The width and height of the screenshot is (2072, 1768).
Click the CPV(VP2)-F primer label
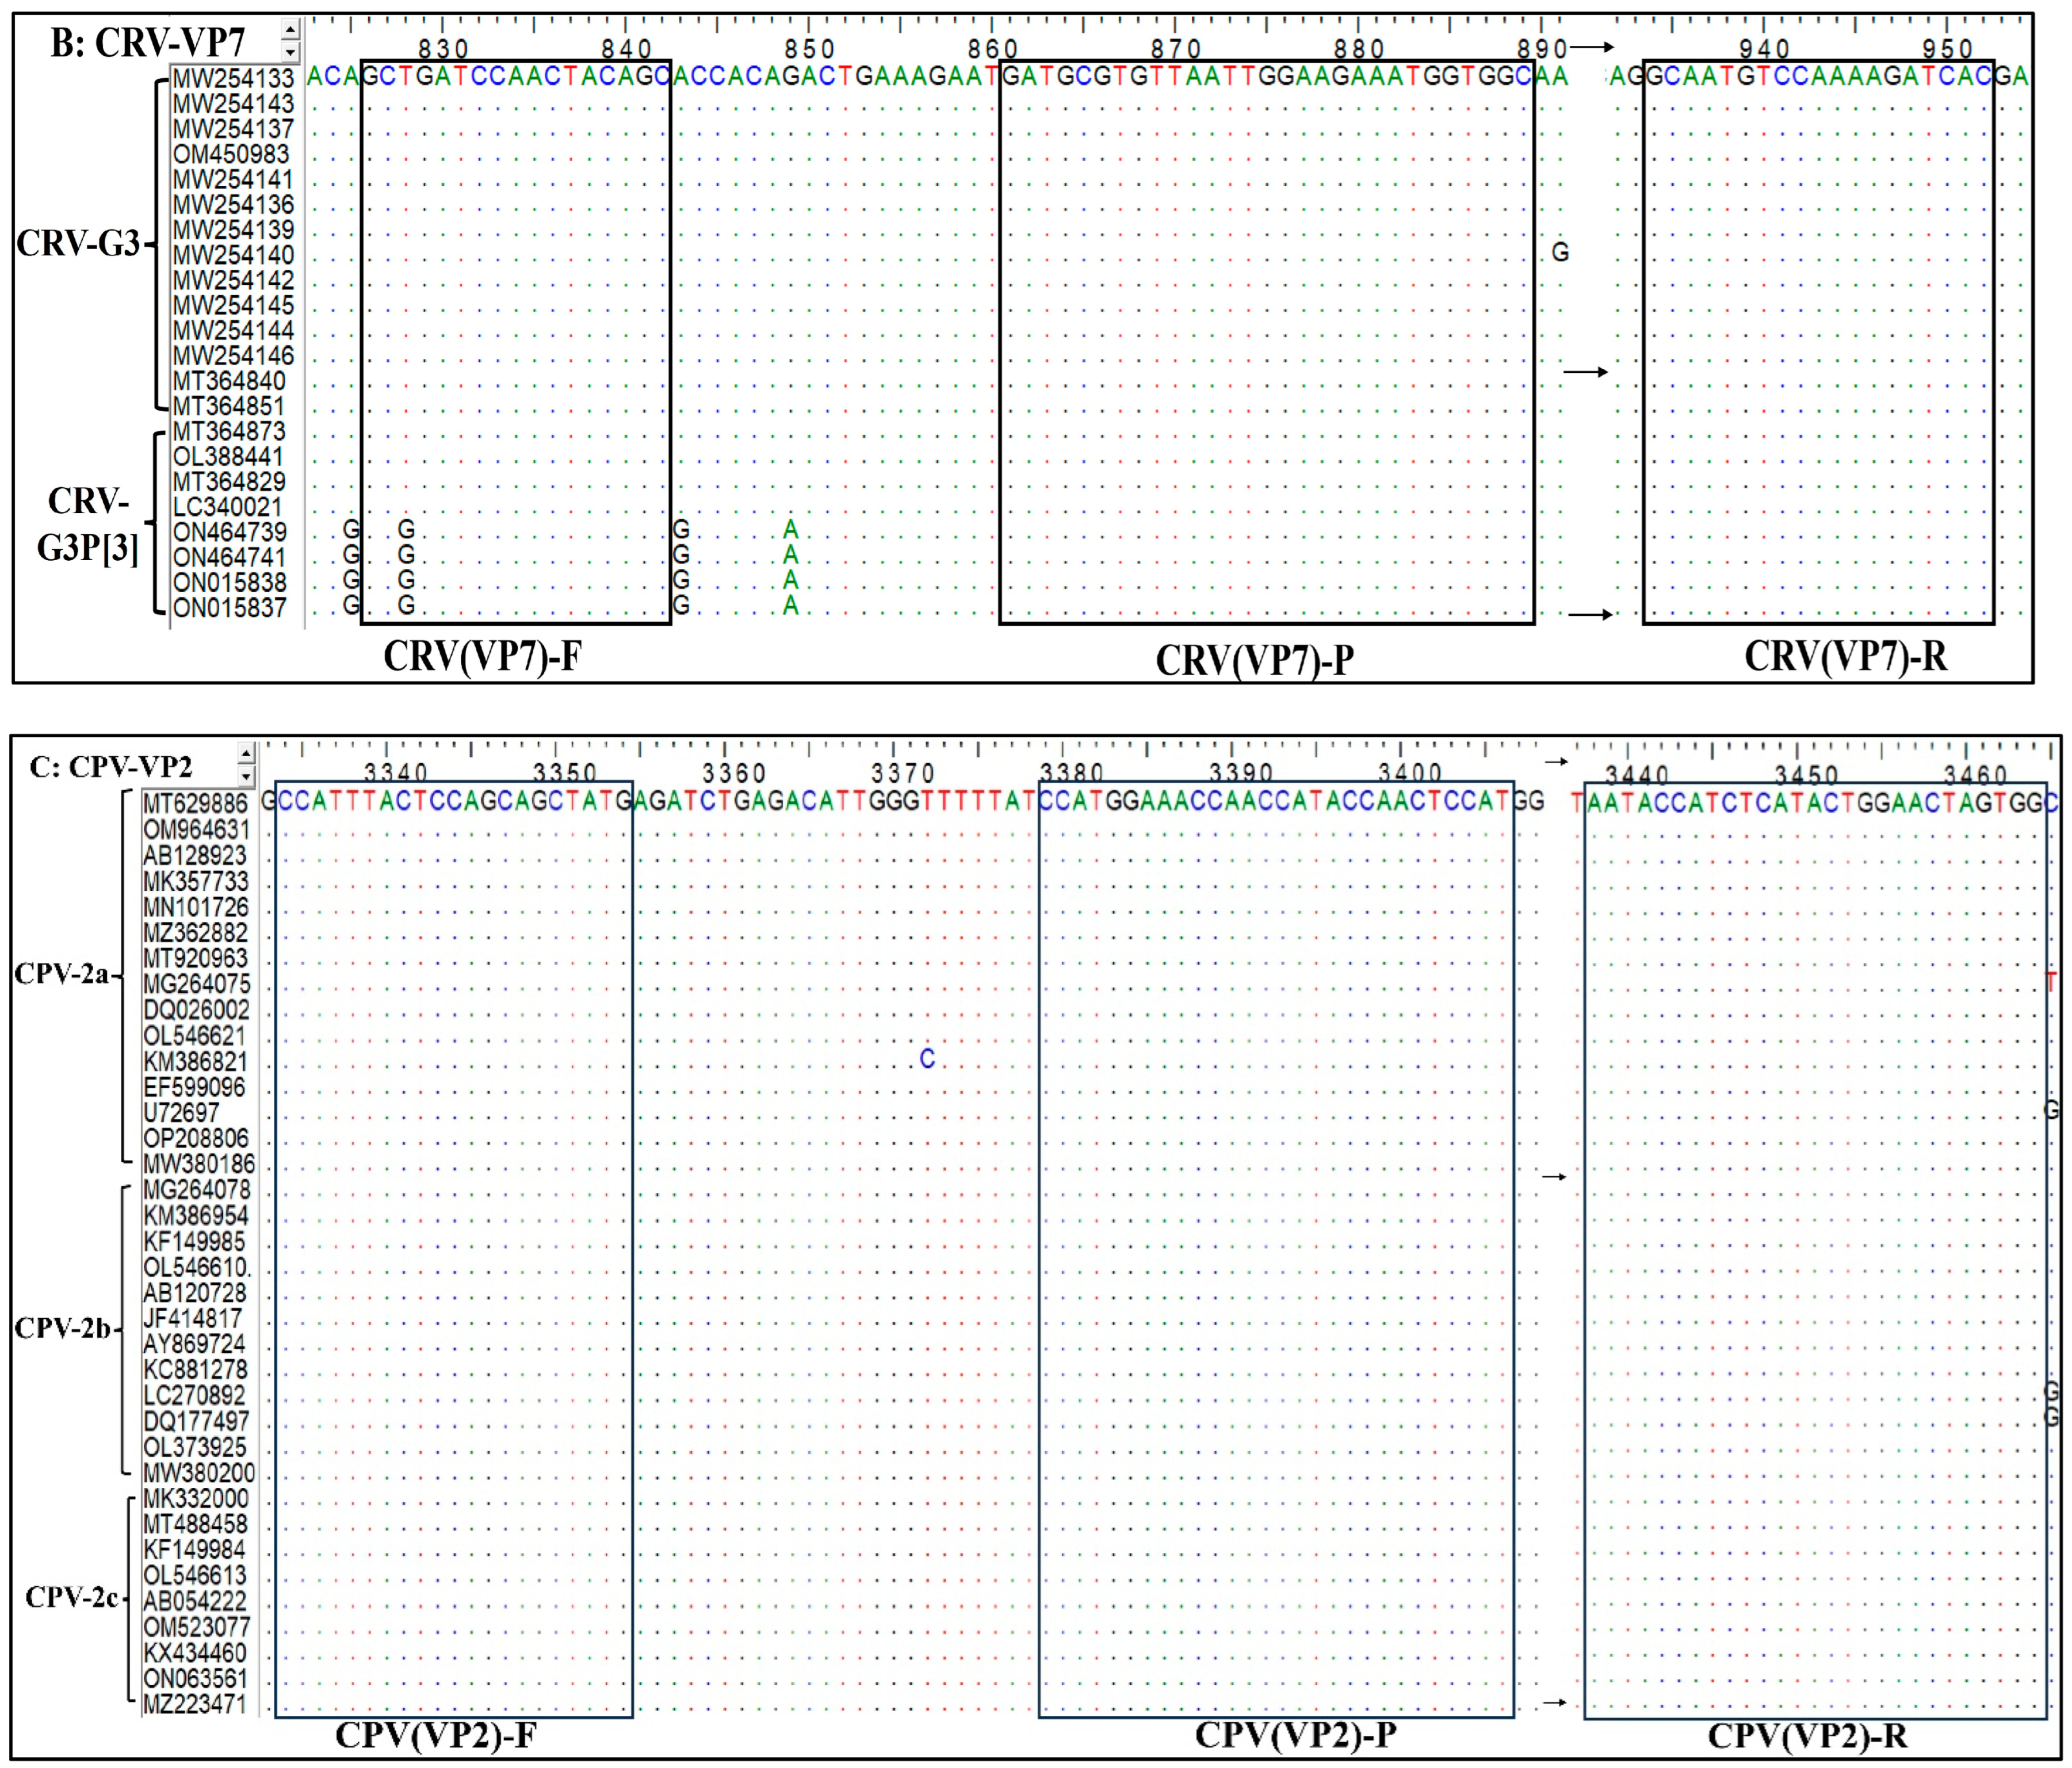[x=435, y=1735]
